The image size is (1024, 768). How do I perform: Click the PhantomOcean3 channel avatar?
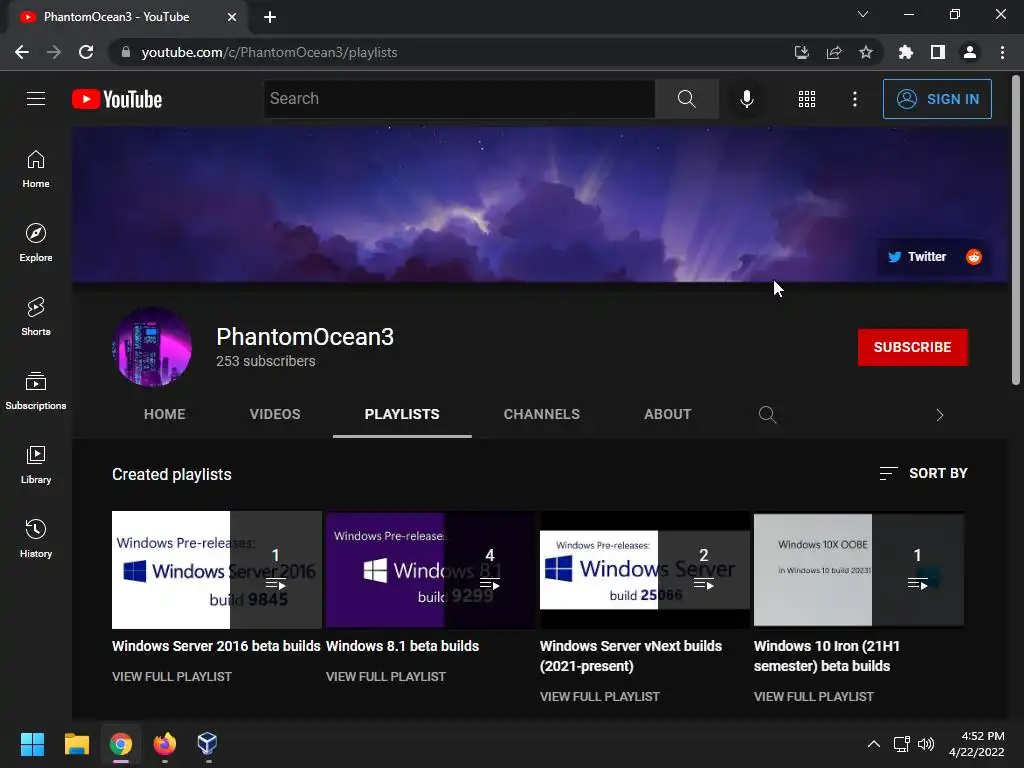tap(152, 347)
